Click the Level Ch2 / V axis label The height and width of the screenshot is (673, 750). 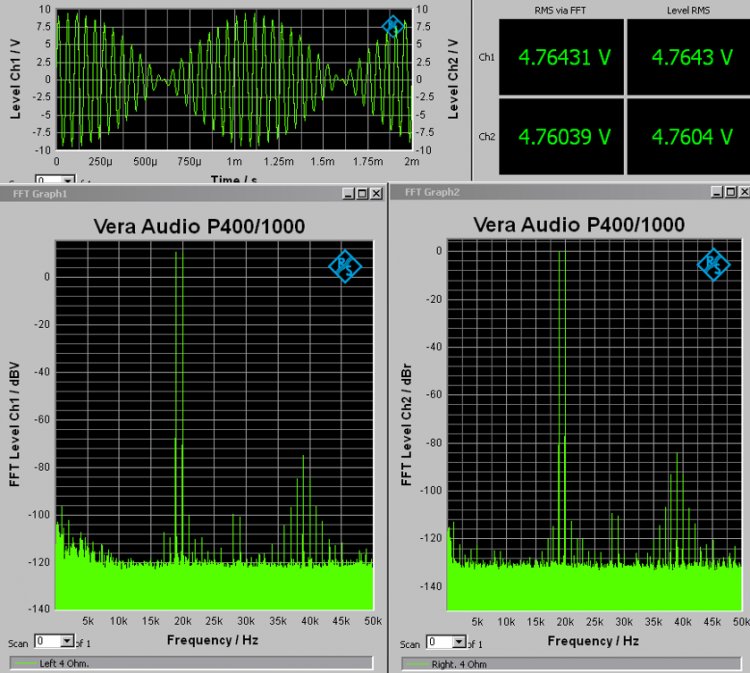point(453,79)
